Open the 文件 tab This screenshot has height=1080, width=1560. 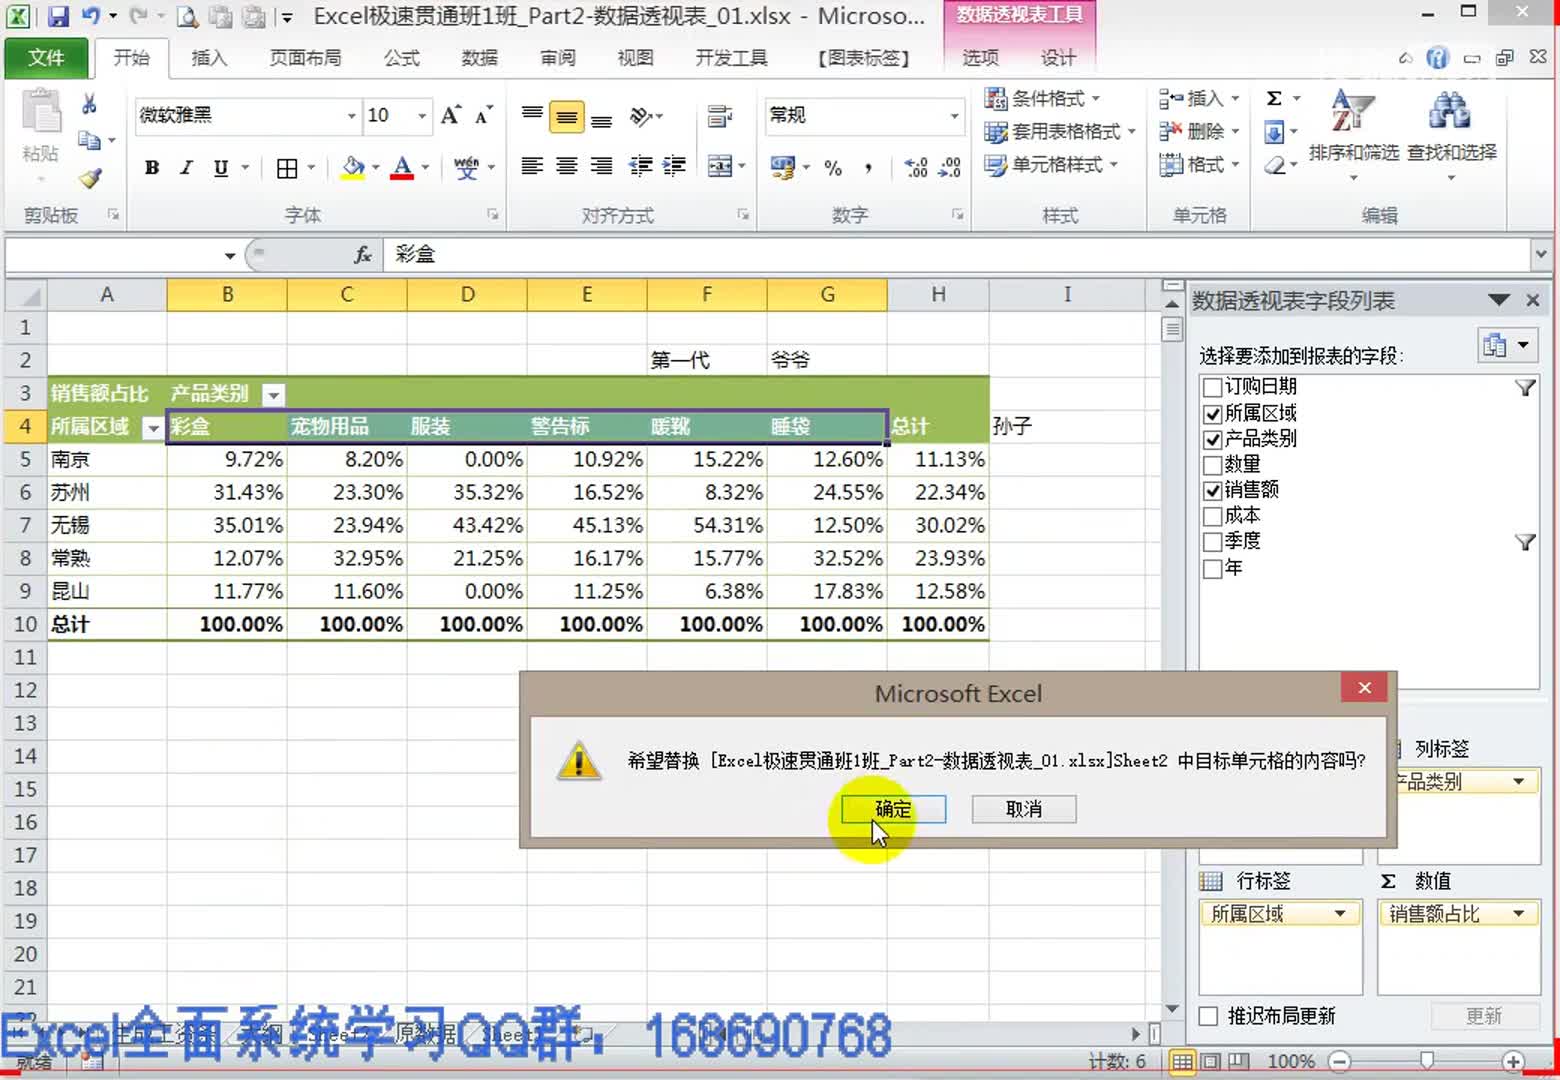tap(46, 58)
